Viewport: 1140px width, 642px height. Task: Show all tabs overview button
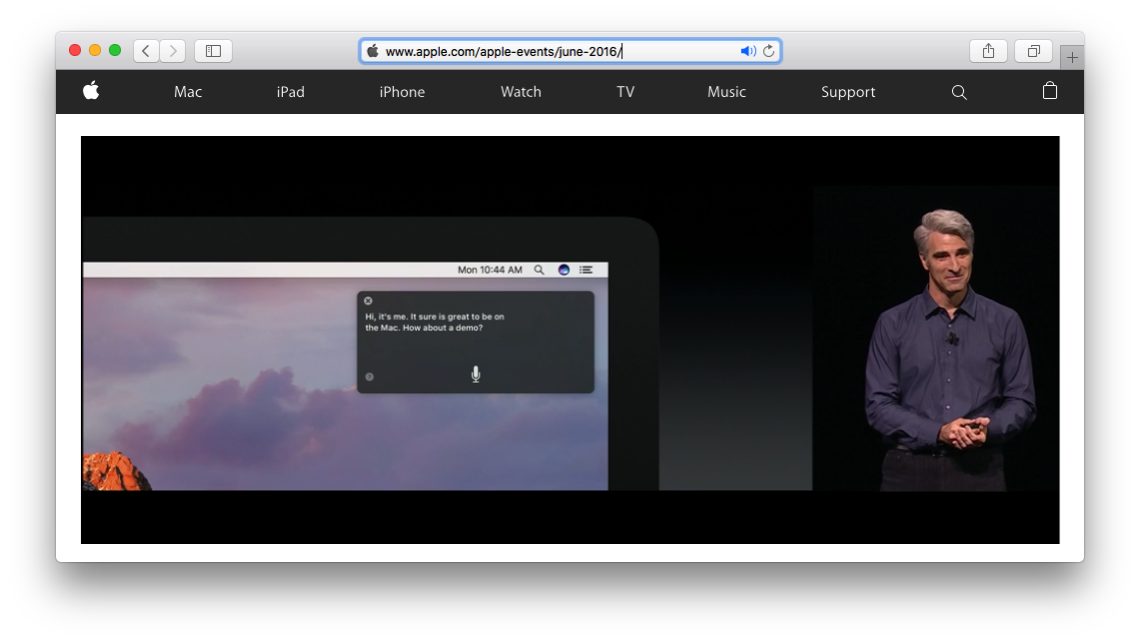coord(1033,51)
